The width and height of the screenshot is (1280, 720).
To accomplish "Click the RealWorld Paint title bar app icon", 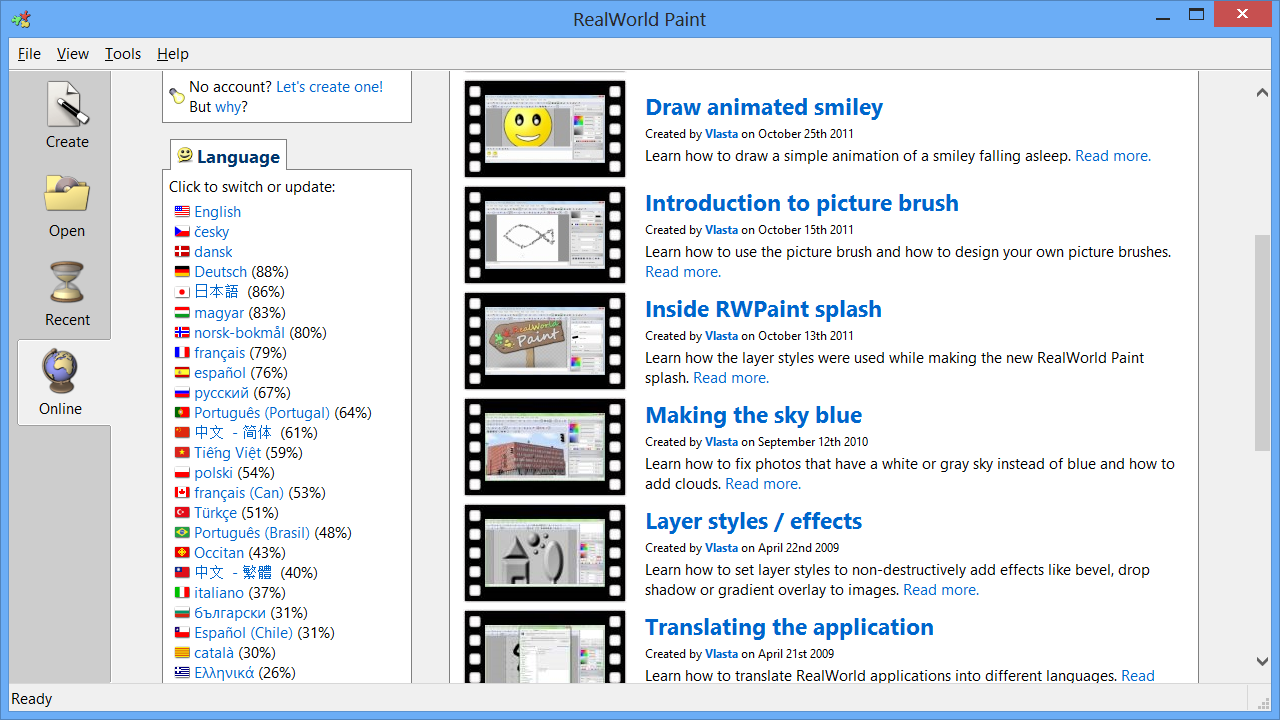I will (21, 19).
